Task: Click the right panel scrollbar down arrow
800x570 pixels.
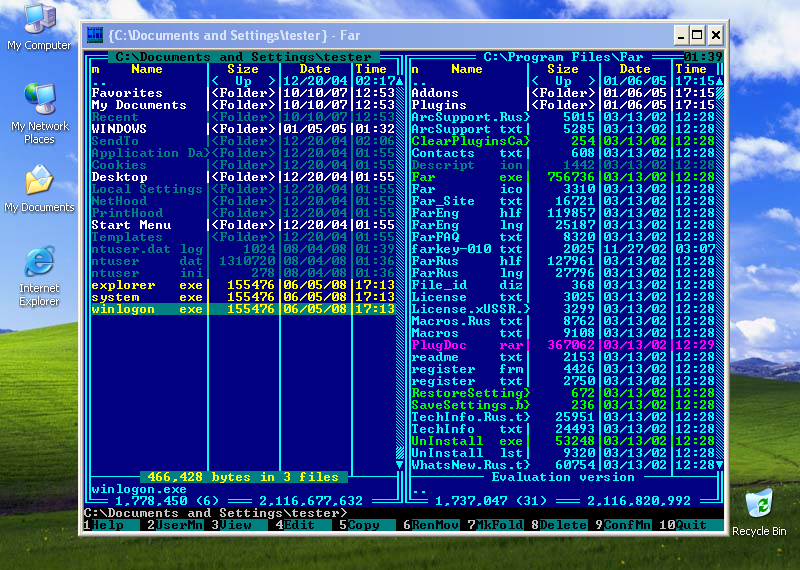Action: tap(719, 465)
